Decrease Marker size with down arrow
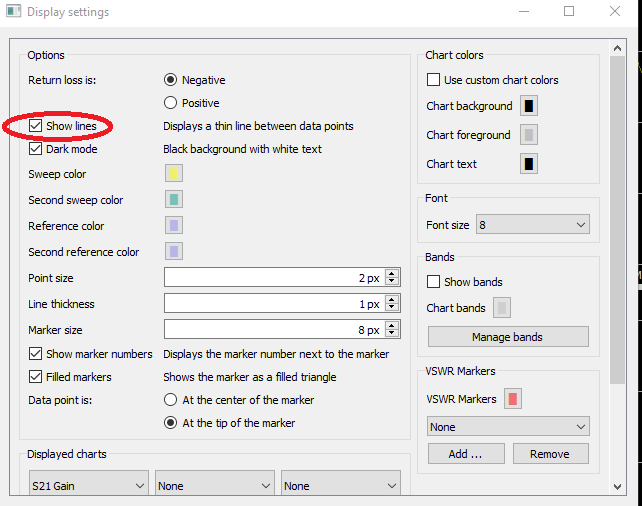642x506 pixels. (x=392, y=333)
